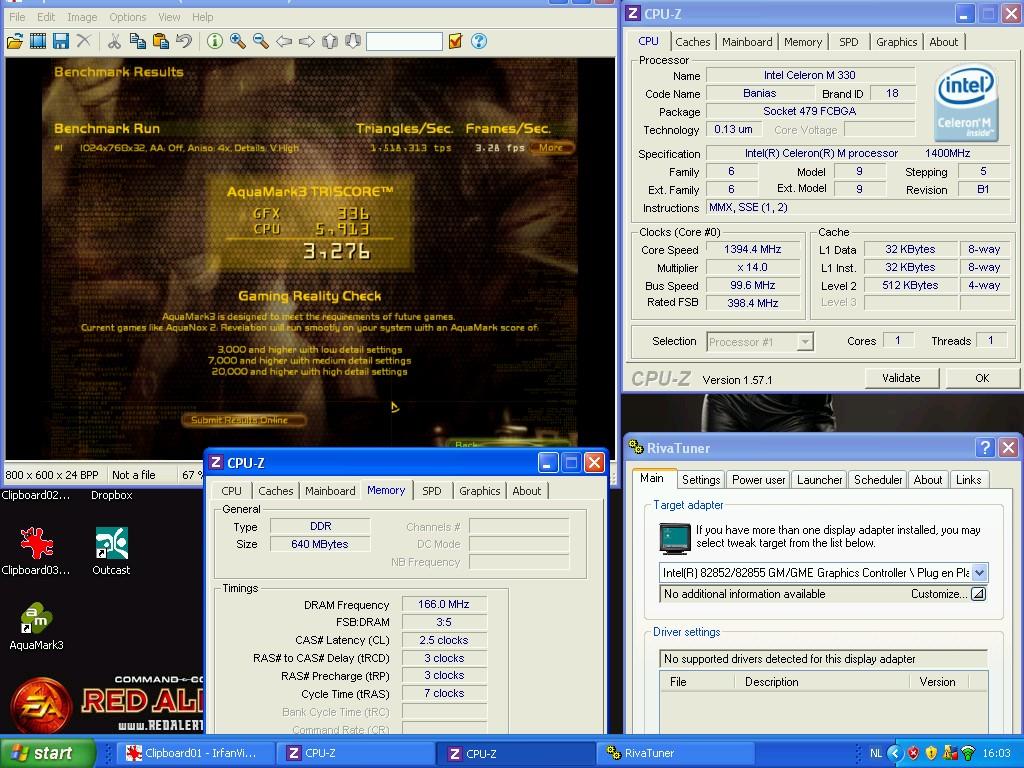Viewport: 1024px width, 768px height.
Task: Open the Edit menu in IrfanView
Action: pyautogui.click(x=46, y=17)
